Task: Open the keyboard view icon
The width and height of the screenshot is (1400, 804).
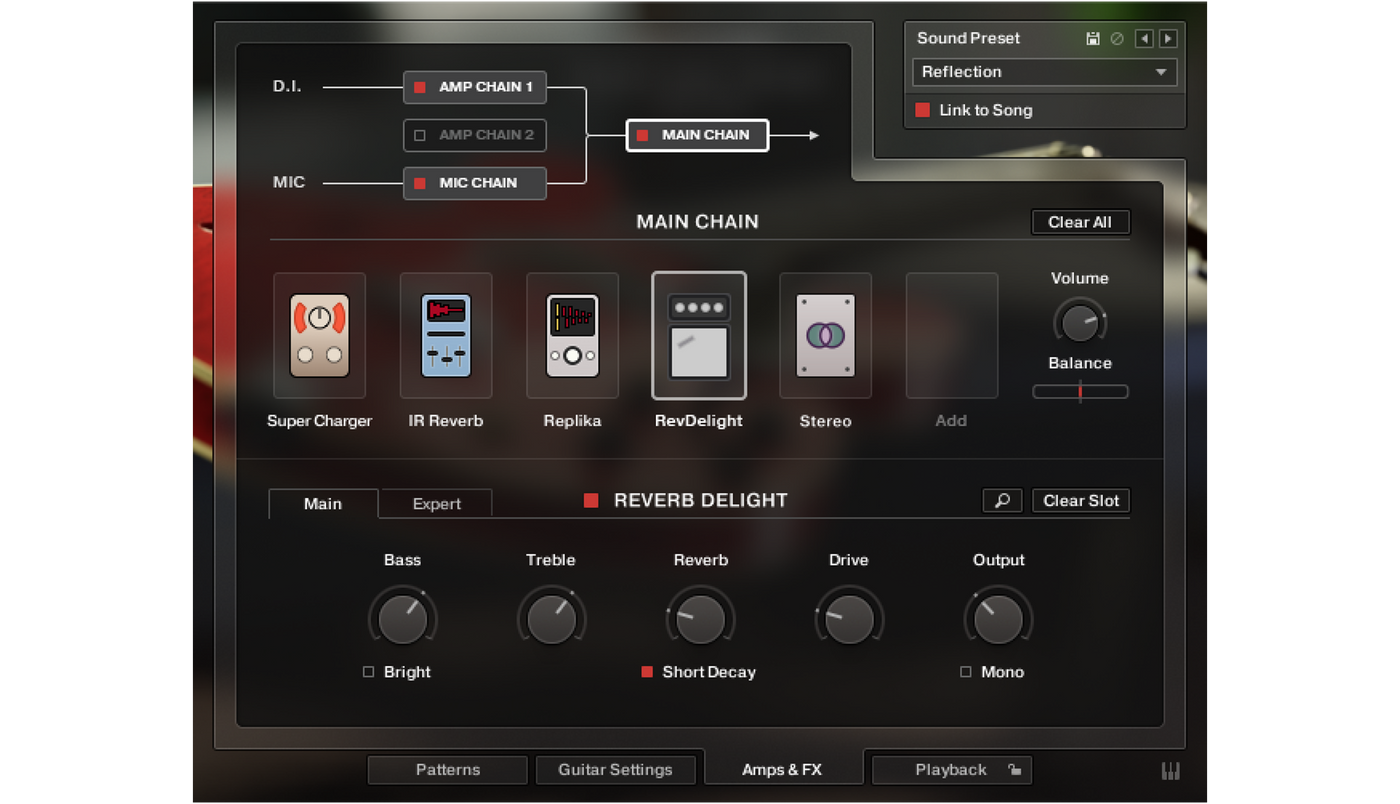Action: tap(1170, 771)
